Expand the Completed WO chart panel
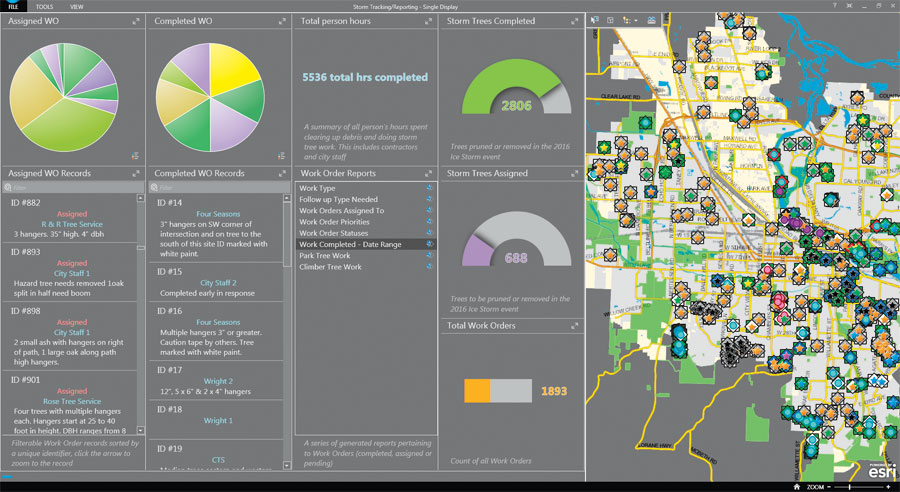The width and height of the screenshot is (900, 492). [282, 20]
